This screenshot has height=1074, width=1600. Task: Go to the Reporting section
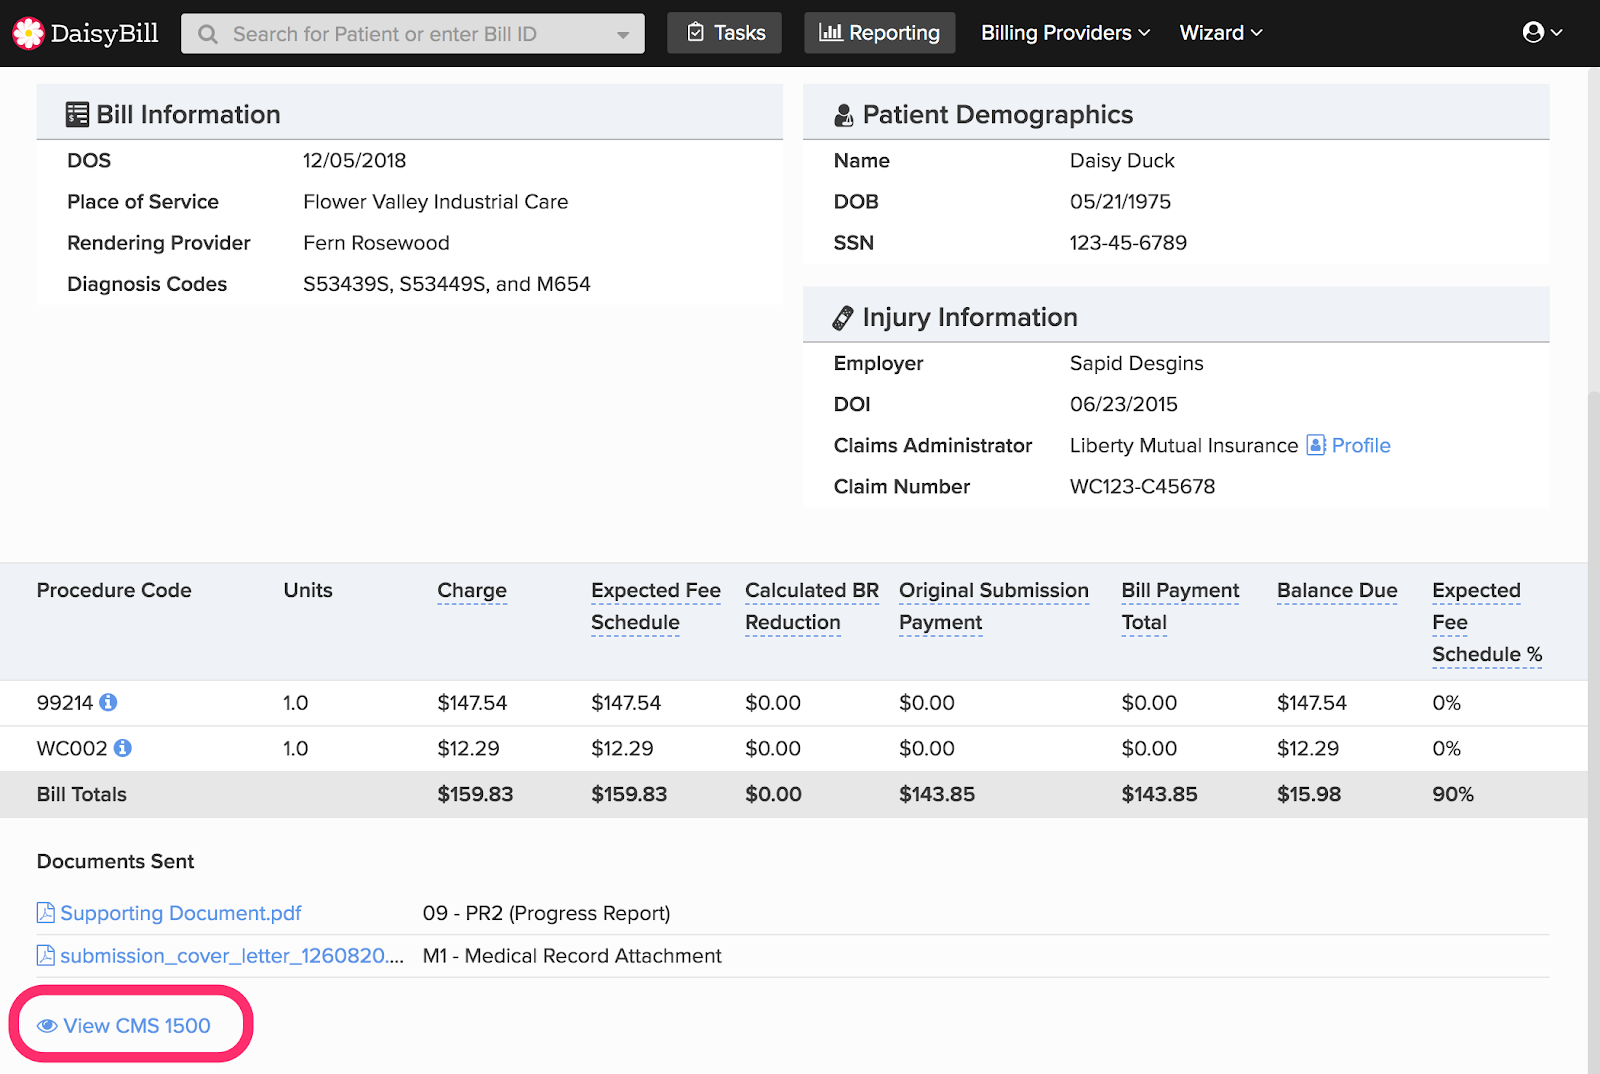coord(879,33)
